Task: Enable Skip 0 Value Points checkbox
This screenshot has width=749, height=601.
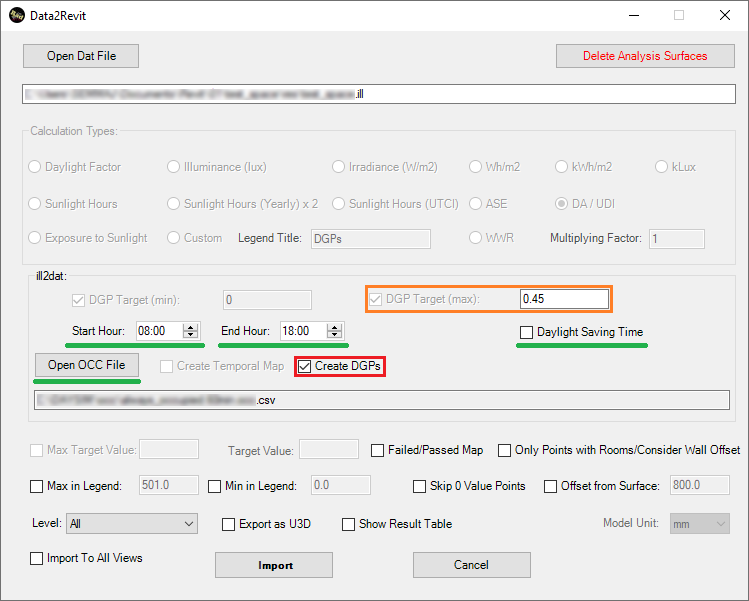Action: pos(419,486)
